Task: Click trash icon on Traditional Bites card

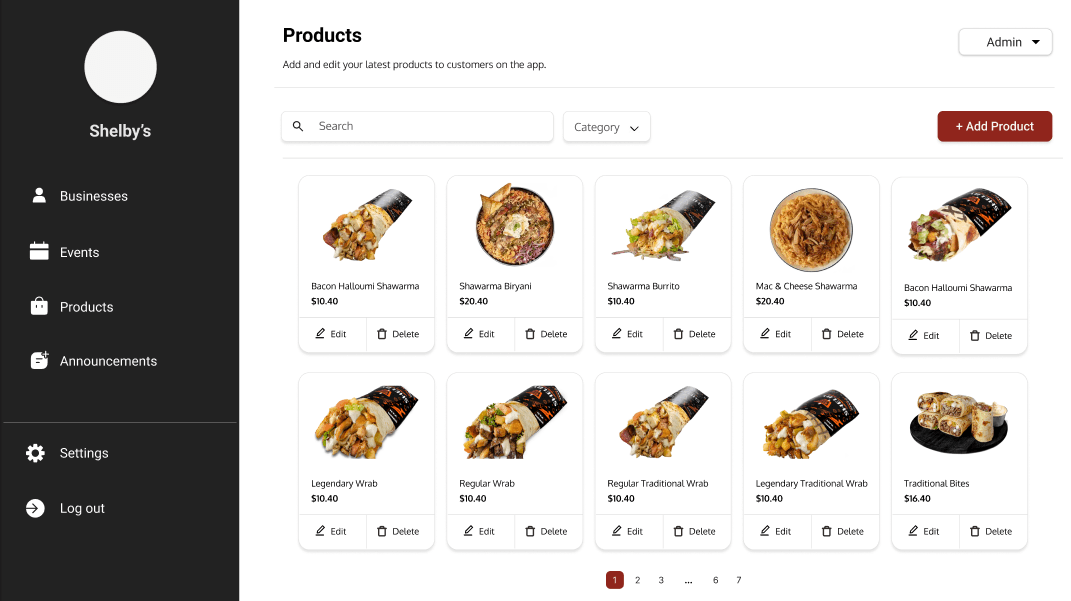Action: point(974,531)
